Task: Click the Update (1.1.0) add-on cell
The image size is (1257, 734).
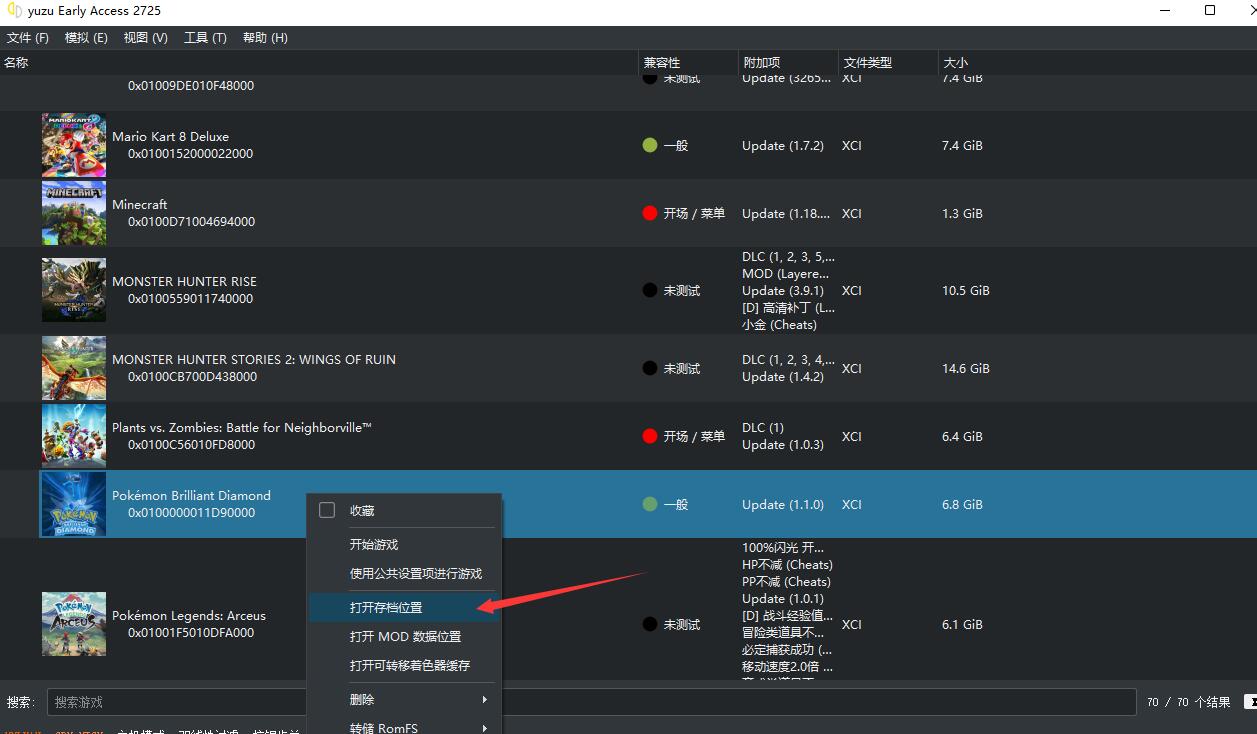Action: click(783, 505)
